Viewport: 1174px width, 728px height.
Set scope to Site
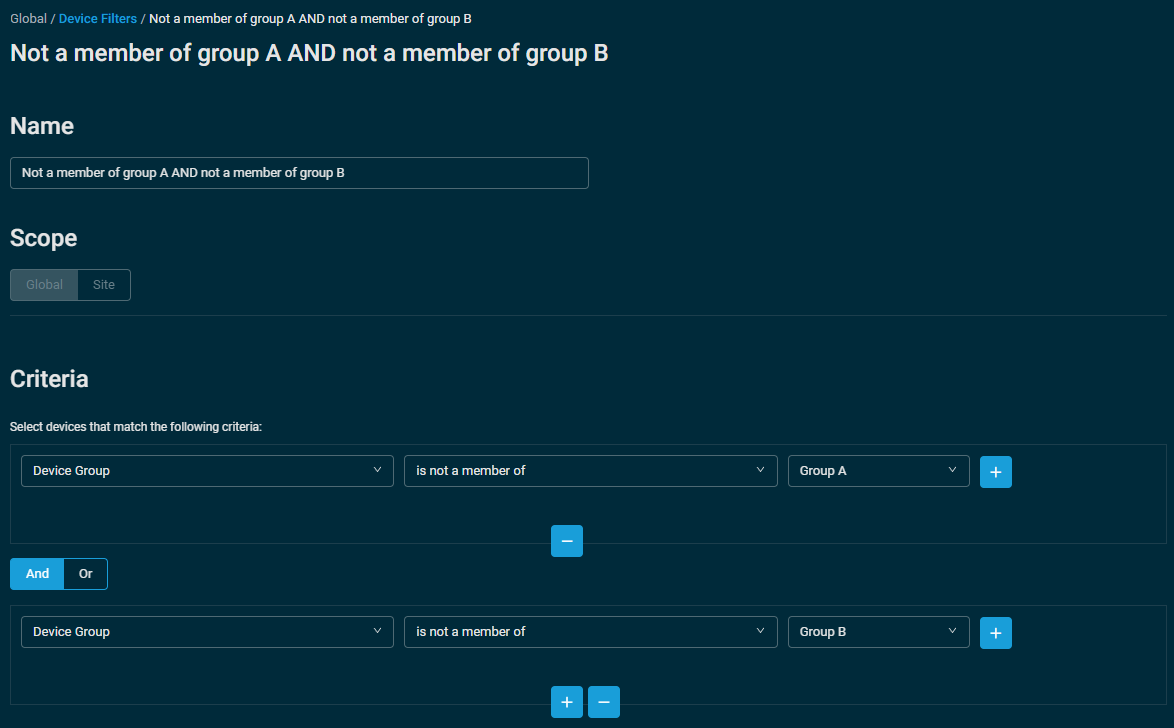coord(103,285)
